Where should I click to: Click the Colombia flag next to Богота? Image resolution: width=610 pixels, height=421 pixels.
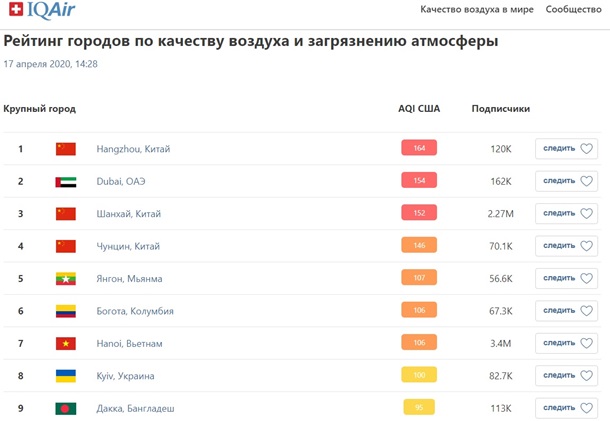[66, 311]
